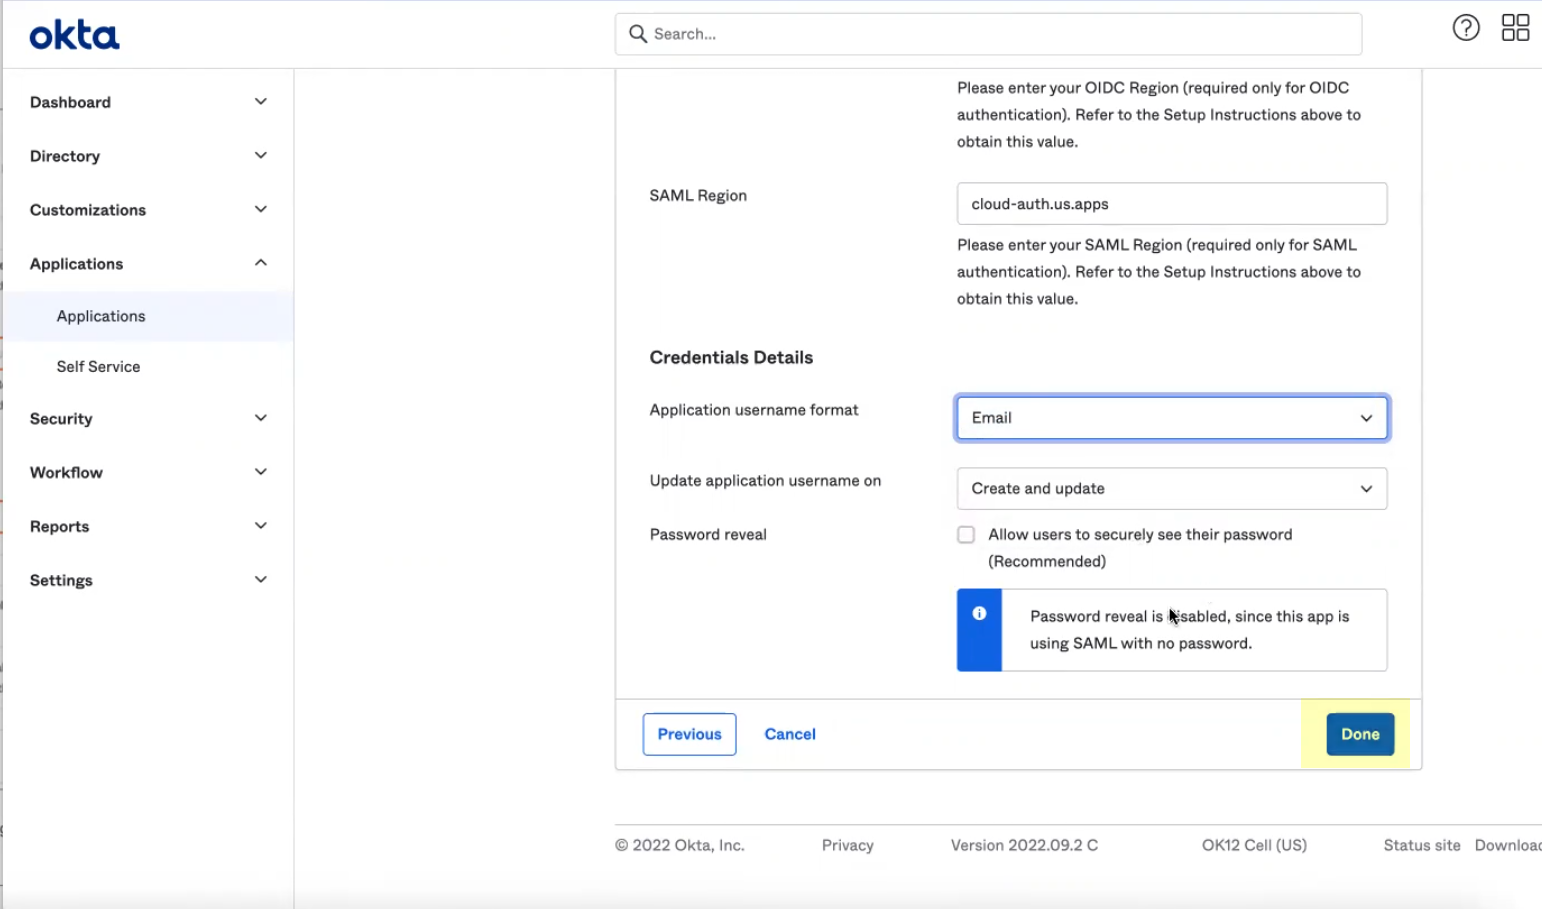This screenshot has height=909, width=1542.
Task: Click the Credentials Details heading
Action: [x=731, y=358]
